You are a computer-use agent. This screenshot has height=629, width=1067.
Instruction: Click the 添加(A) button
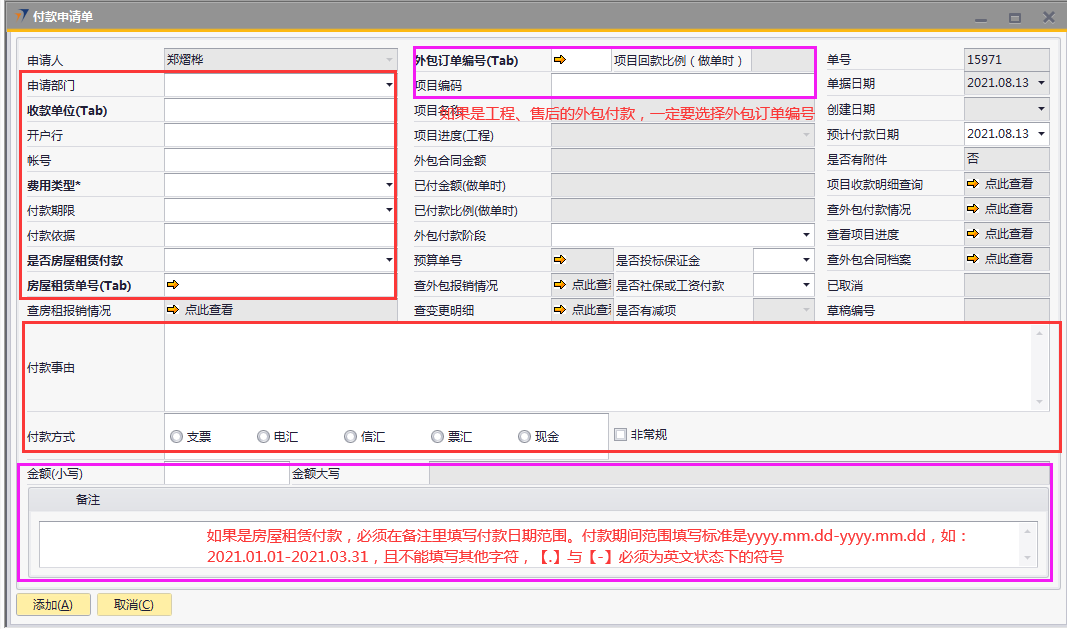coord(53,604)
